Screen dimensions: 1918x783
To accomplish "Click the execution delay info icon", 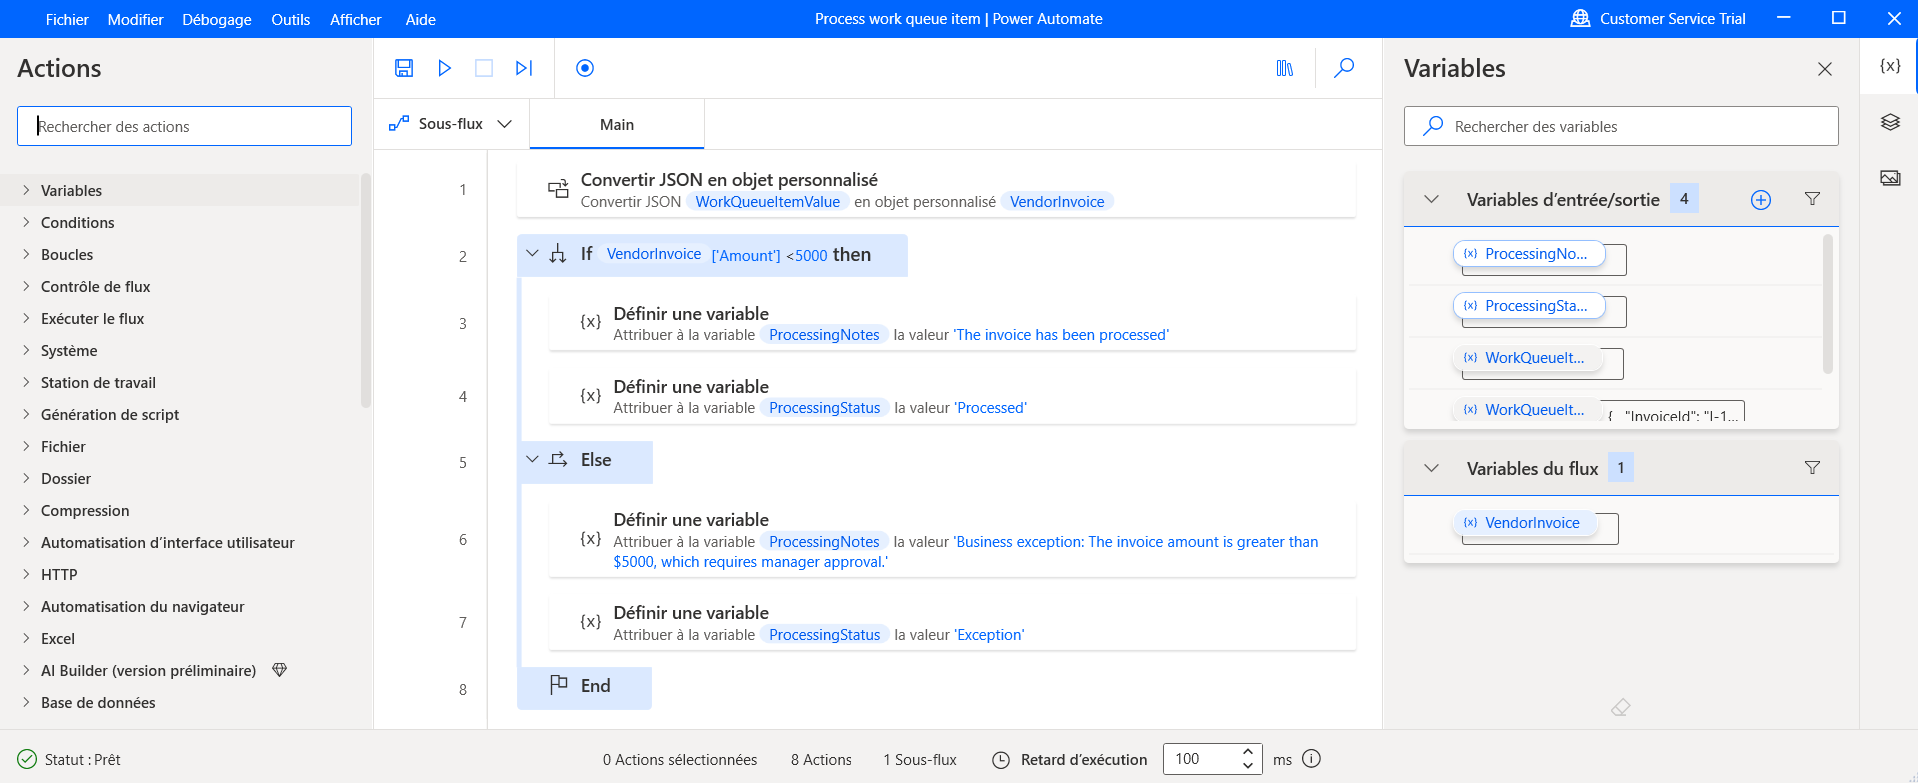I will [1312, 759].
